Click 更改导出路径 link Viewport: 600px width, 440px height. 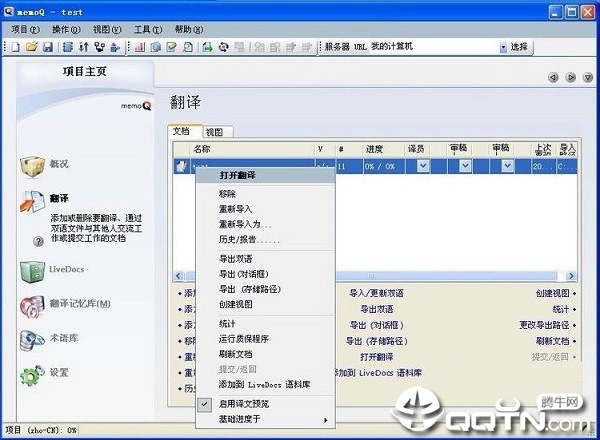(544, 325)
